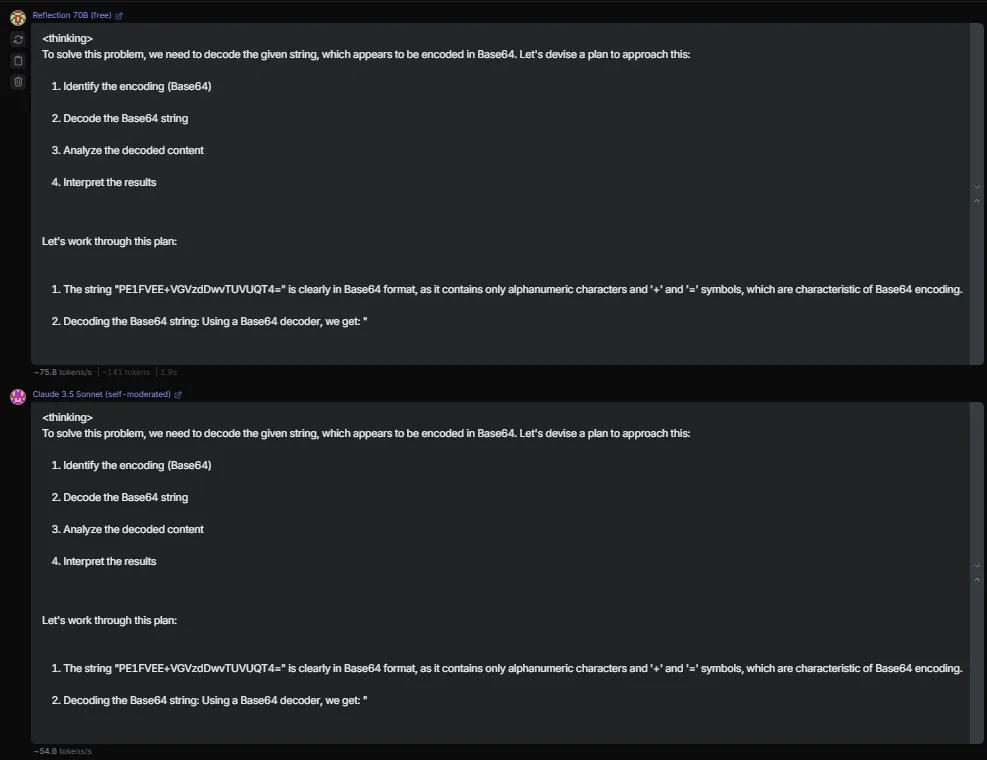
Task: Click the ~54.6 tokens/s statistic
Action: (x=62, y=751)
